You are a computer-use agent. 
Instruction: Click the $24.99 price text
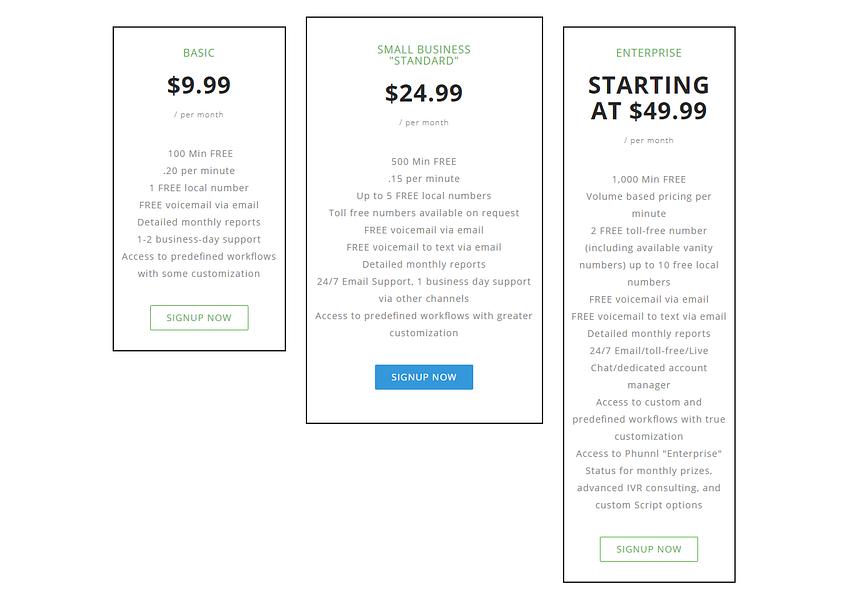pos(424,93)
